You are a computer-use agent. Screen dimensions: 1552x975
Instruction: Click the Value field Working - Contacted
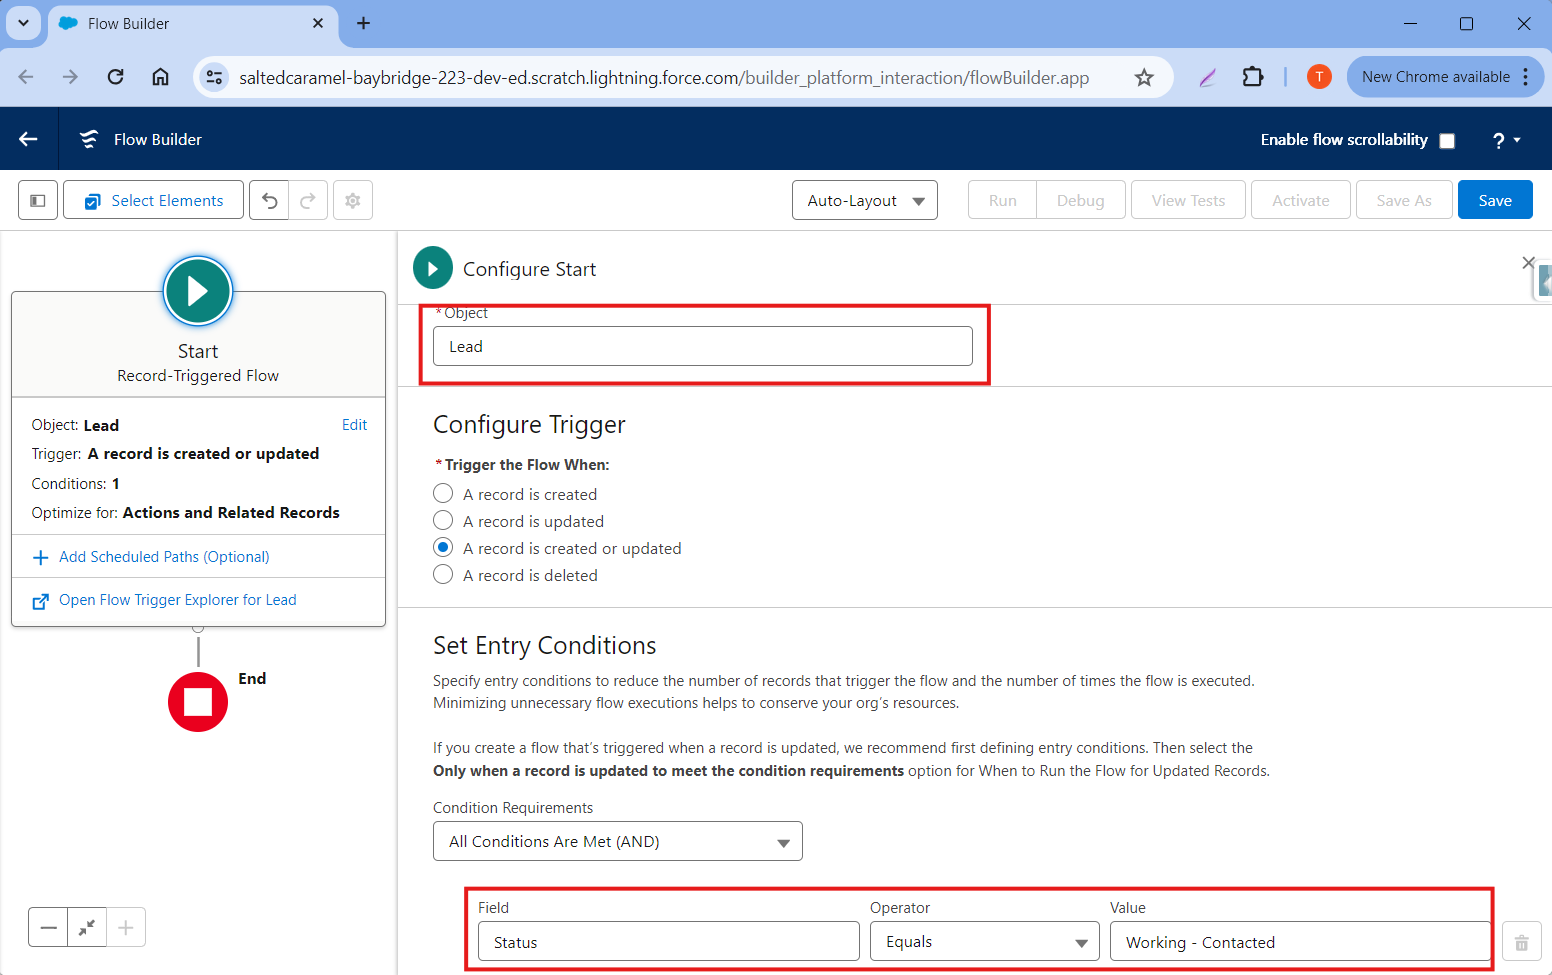click(1301, 942)
